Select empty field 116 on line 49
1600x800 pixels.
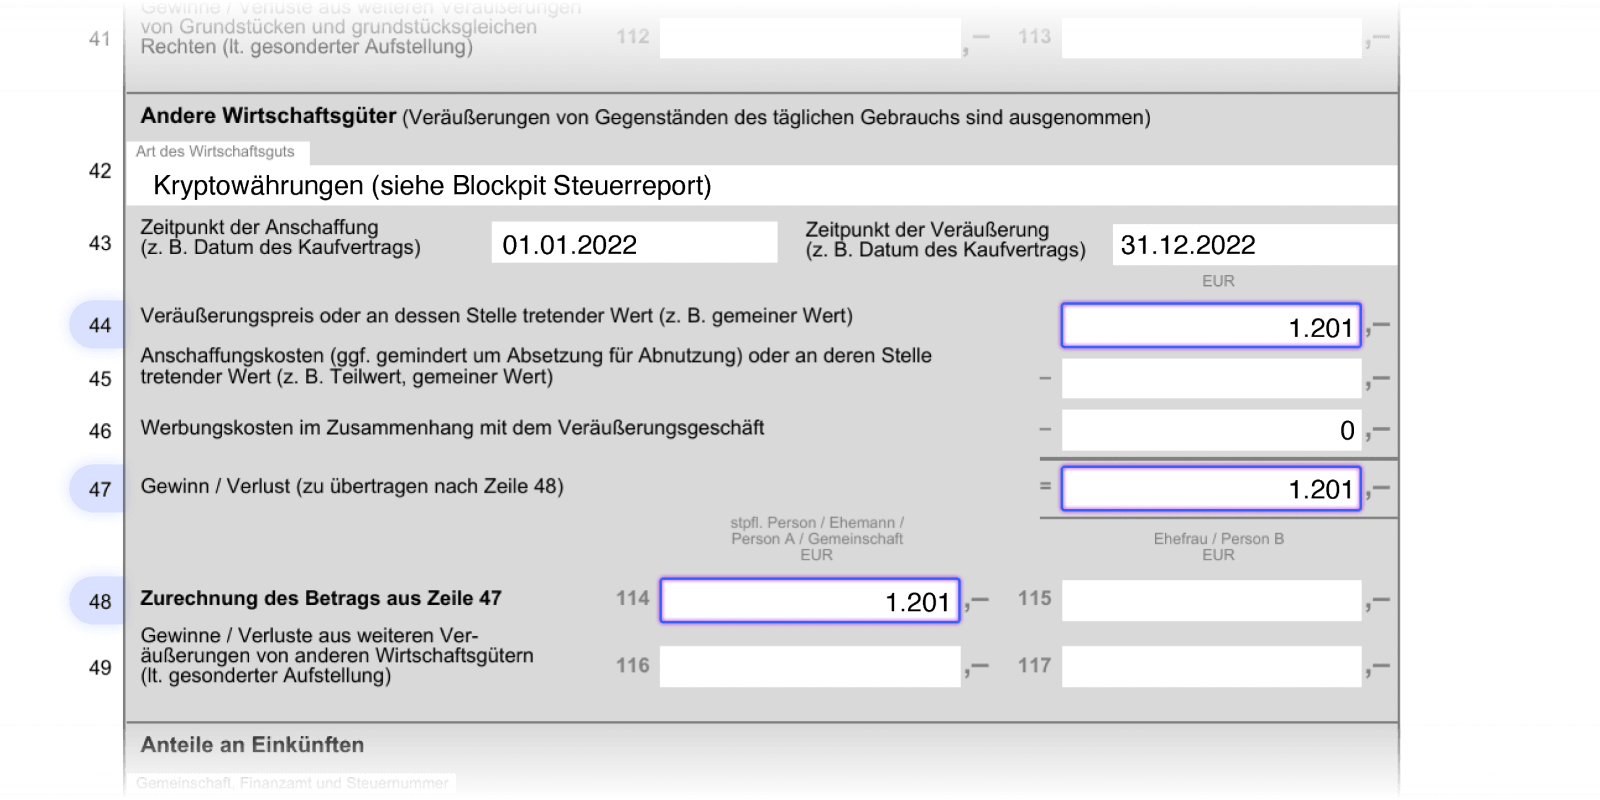[x=810, y=666]
